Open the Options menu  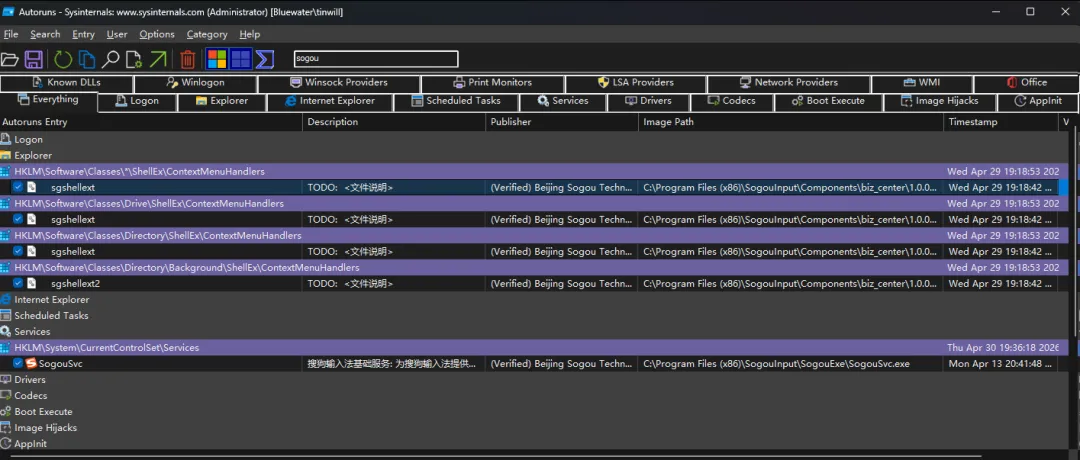tap(157, 34)
